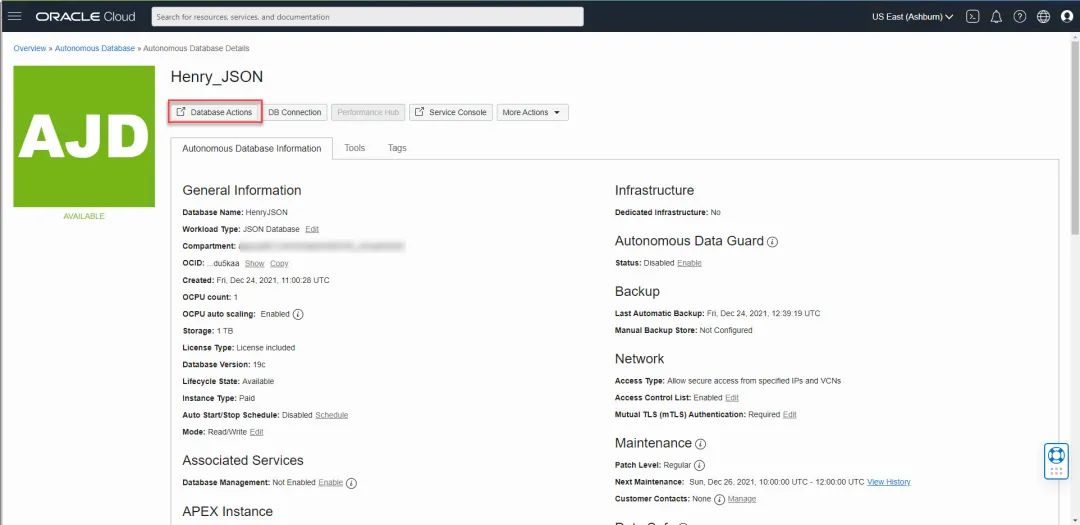Click the APEX Instance heading
This screenshot has height=525, width=1080.
(228, 511)
